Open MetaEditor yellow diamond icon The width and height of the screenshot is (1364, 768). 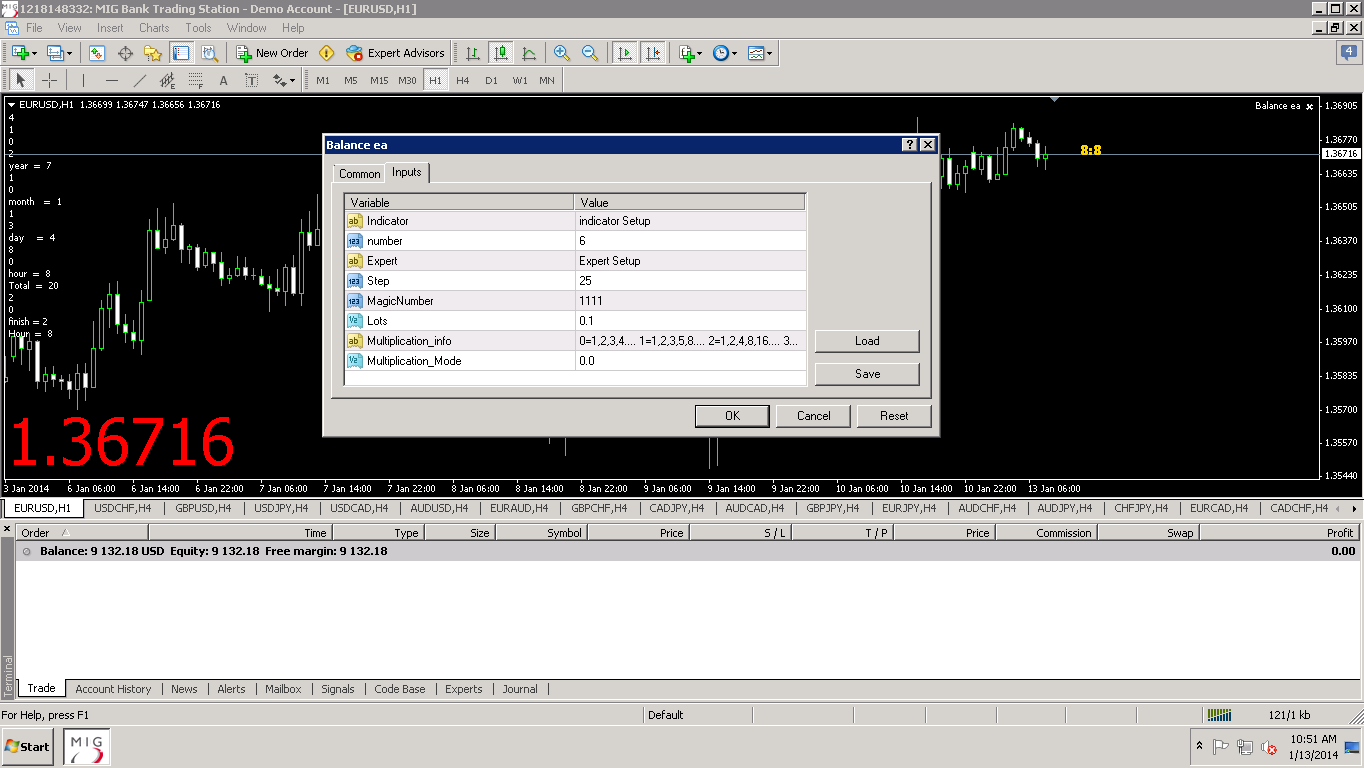tap(326, 53)
